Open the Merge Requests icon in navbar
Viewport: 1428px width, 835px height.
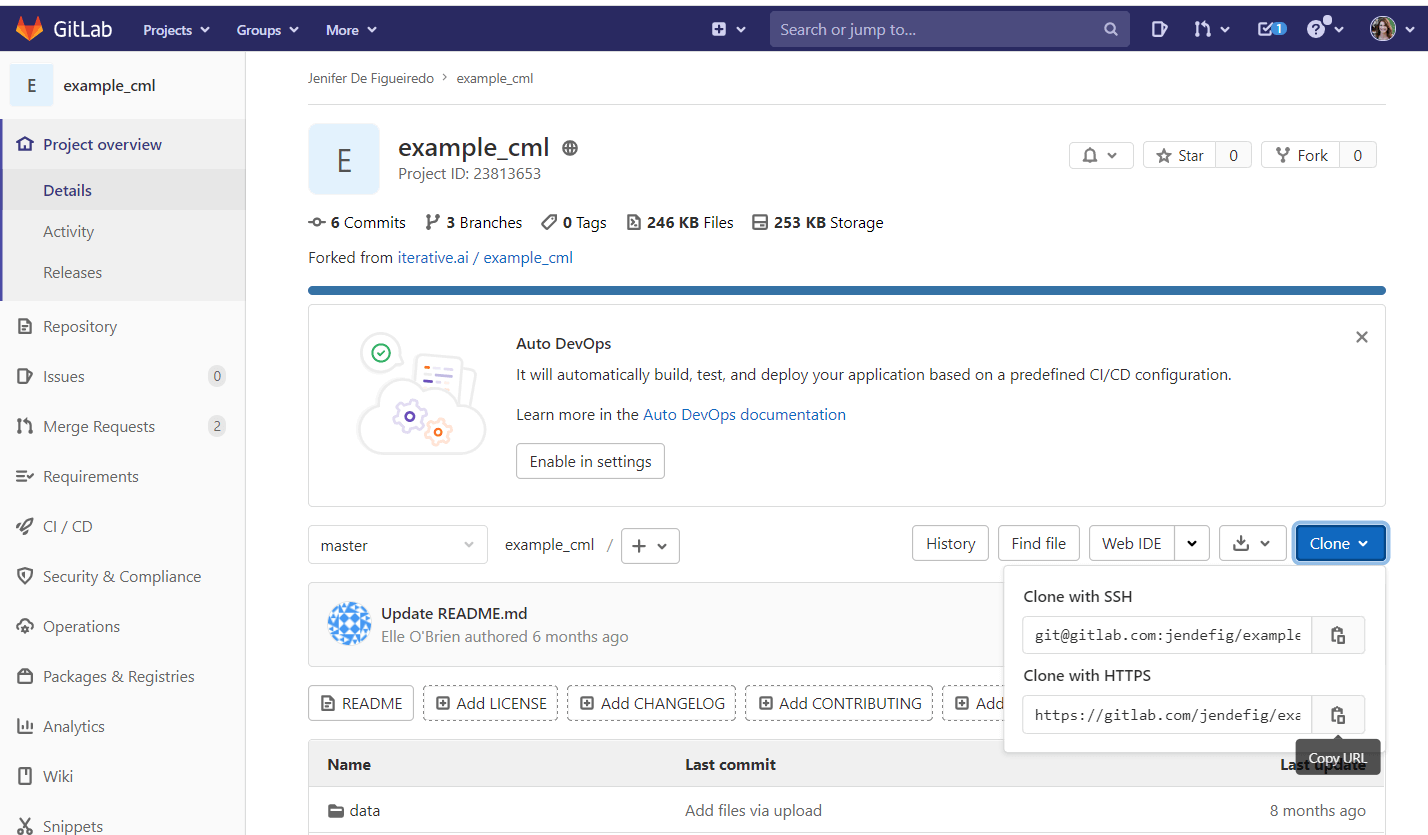(1206, 29)
